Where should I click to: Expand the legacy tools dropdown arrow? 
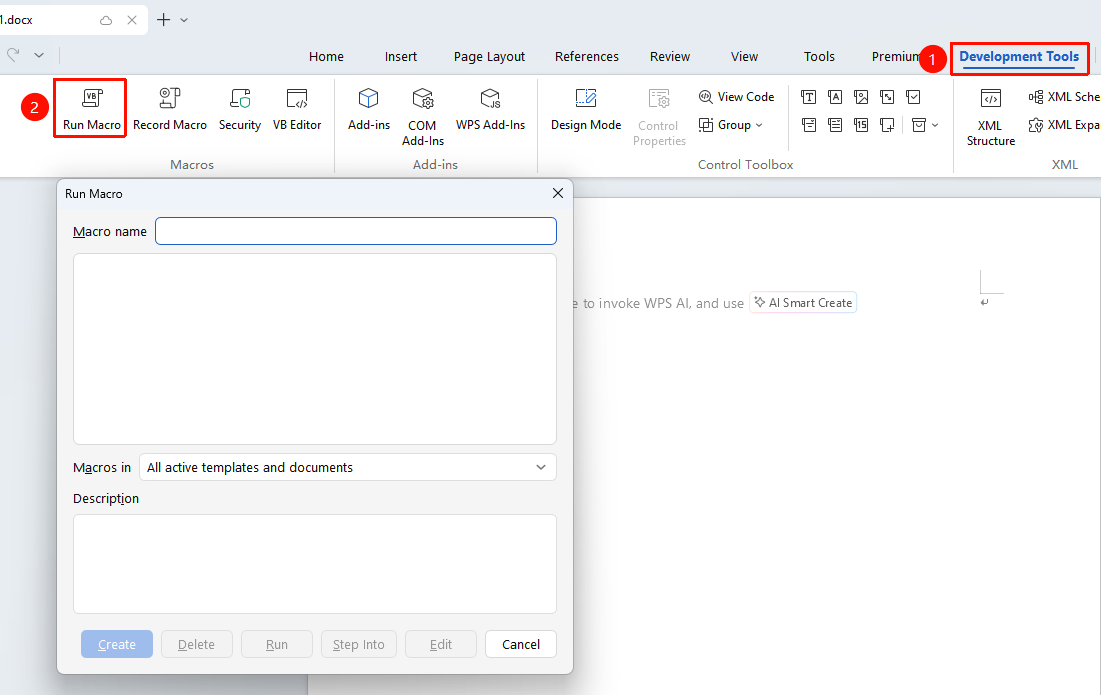[x=935, y=125]
